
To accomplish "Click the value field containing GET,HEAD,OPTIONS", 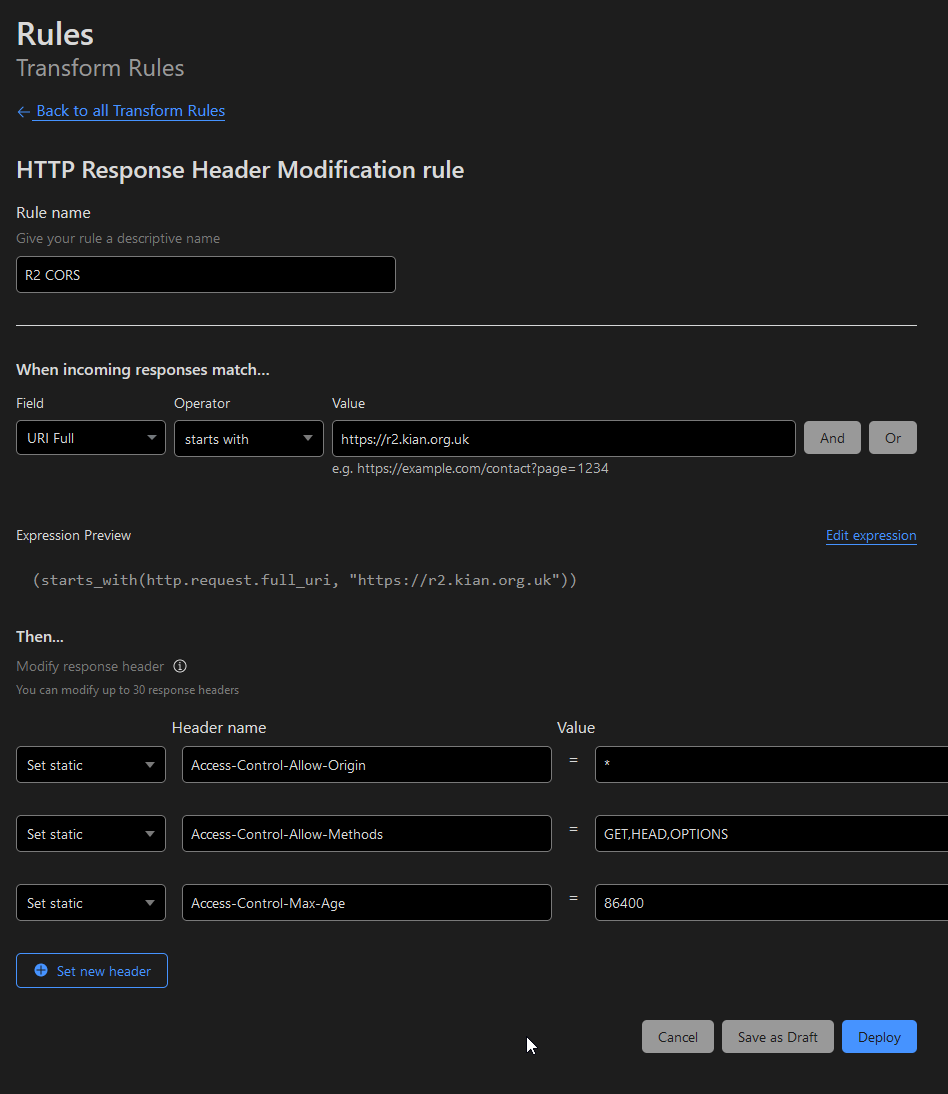I will click(770, 834).
